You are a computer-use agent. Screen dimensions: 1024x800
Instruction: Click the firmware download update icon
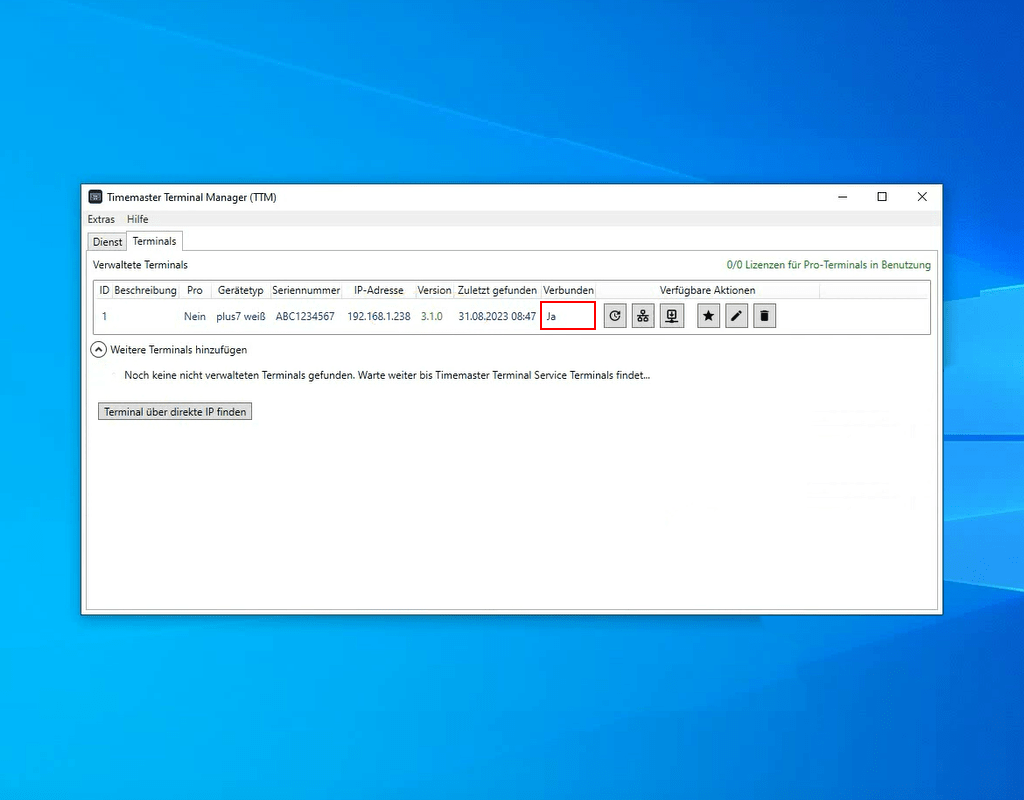(672, 316)
